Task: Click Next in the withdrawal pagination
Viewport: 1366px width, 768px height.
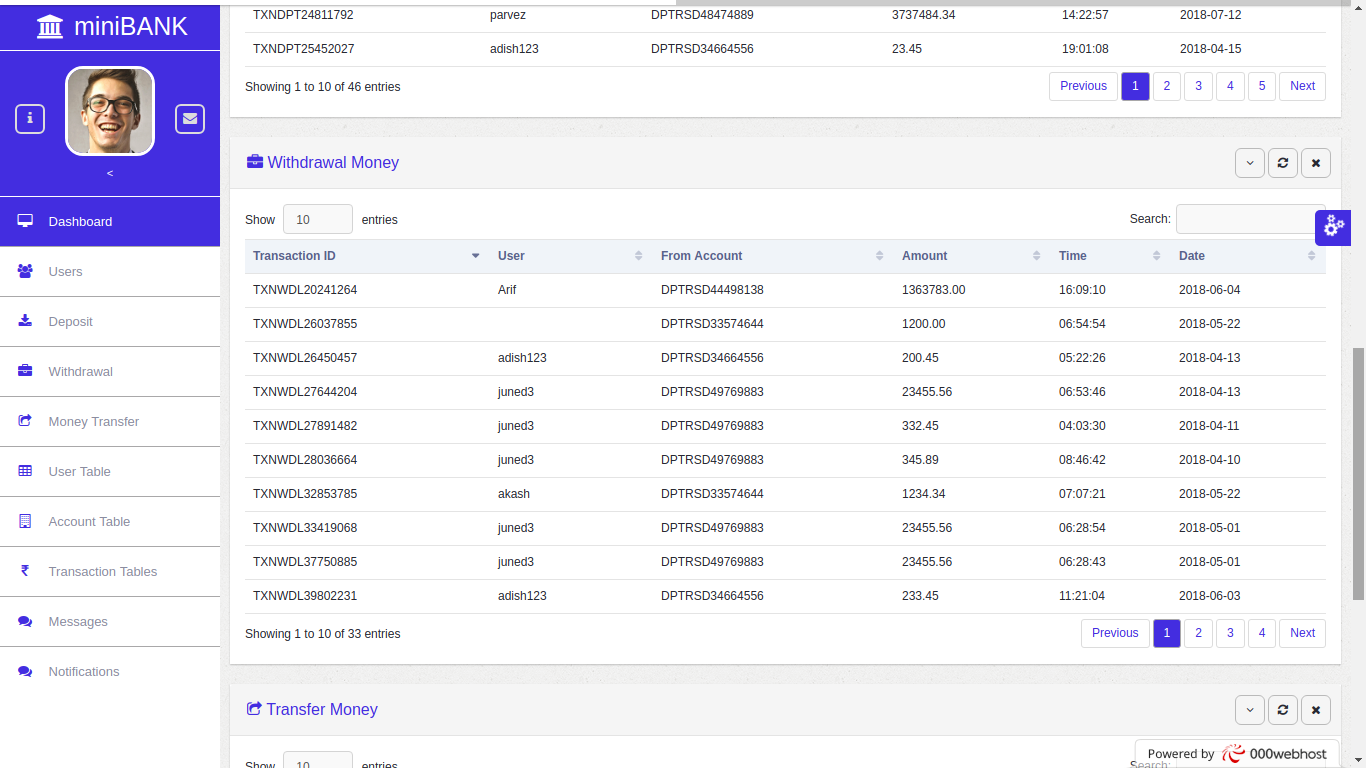Action: [x=1303, y=633]
